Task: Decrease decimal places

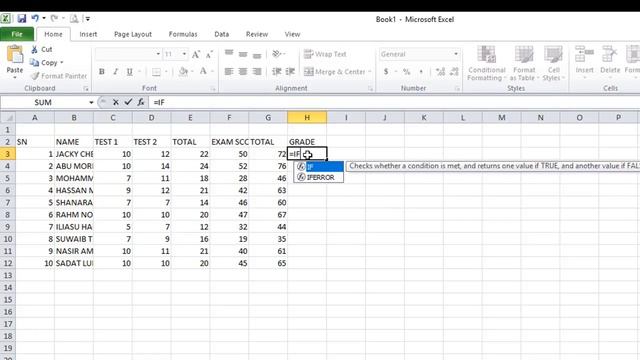Action: [x=454, y=72]
